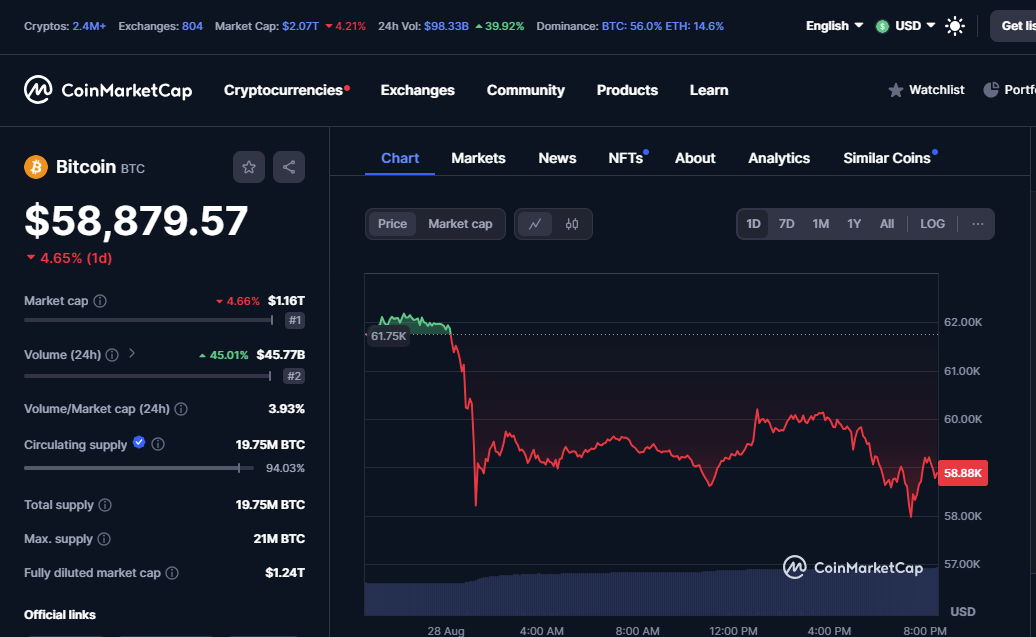Open Total supply info icon
Viewport: 1036px width, 637px height.
[x=105, y=506]
